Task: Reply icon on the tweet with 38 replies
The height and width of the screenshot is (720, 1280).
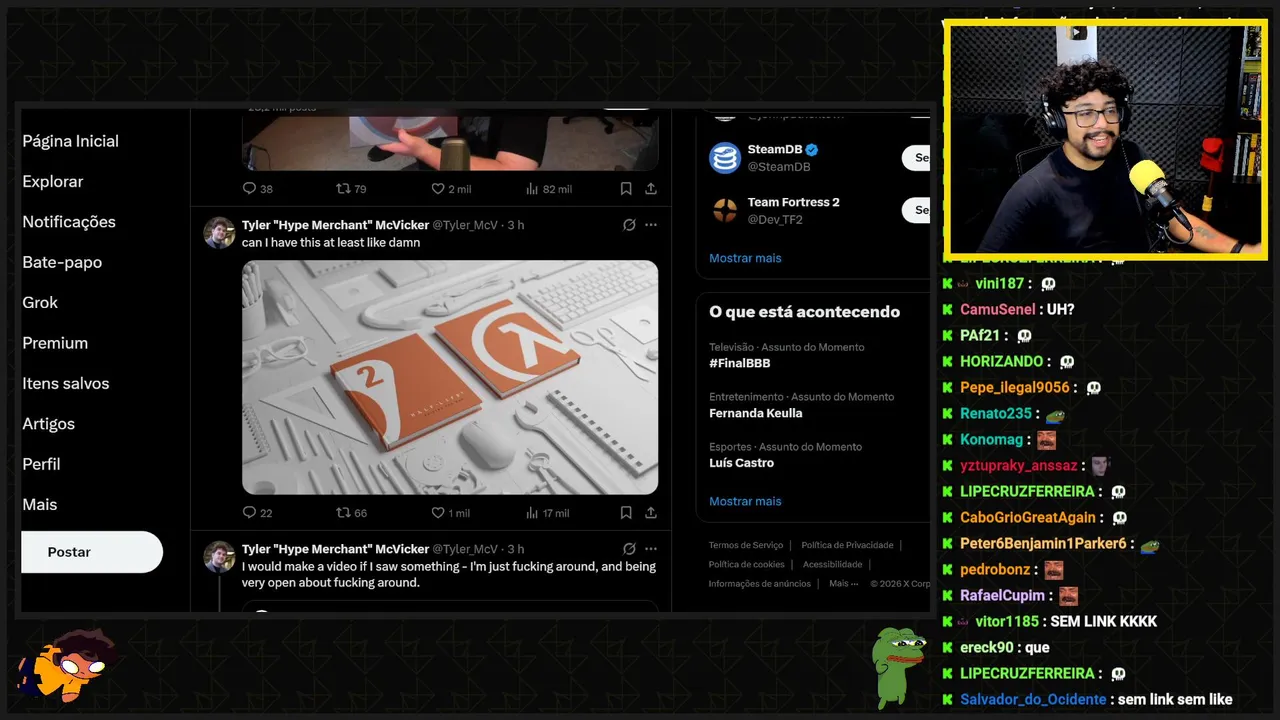Action: (x=250, y=188)
